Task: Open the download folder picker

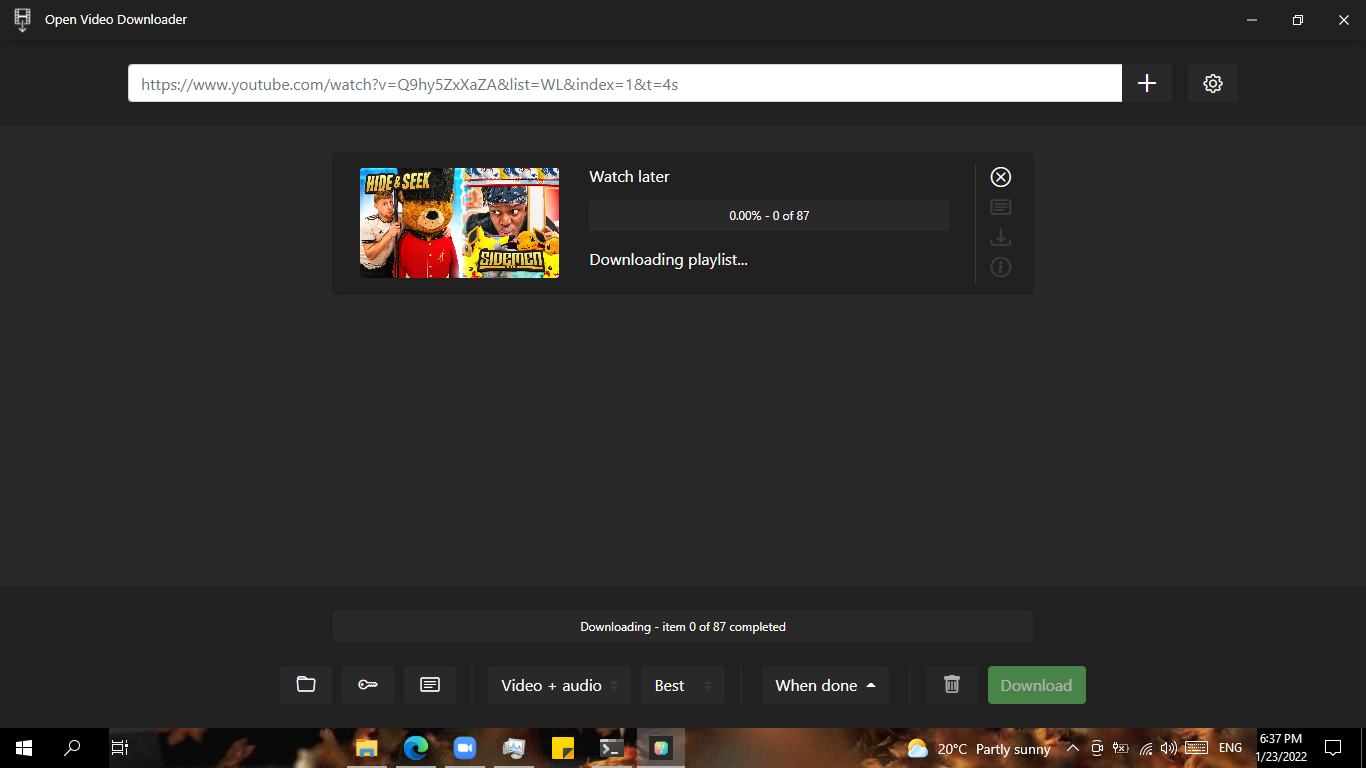Action: 305,685
